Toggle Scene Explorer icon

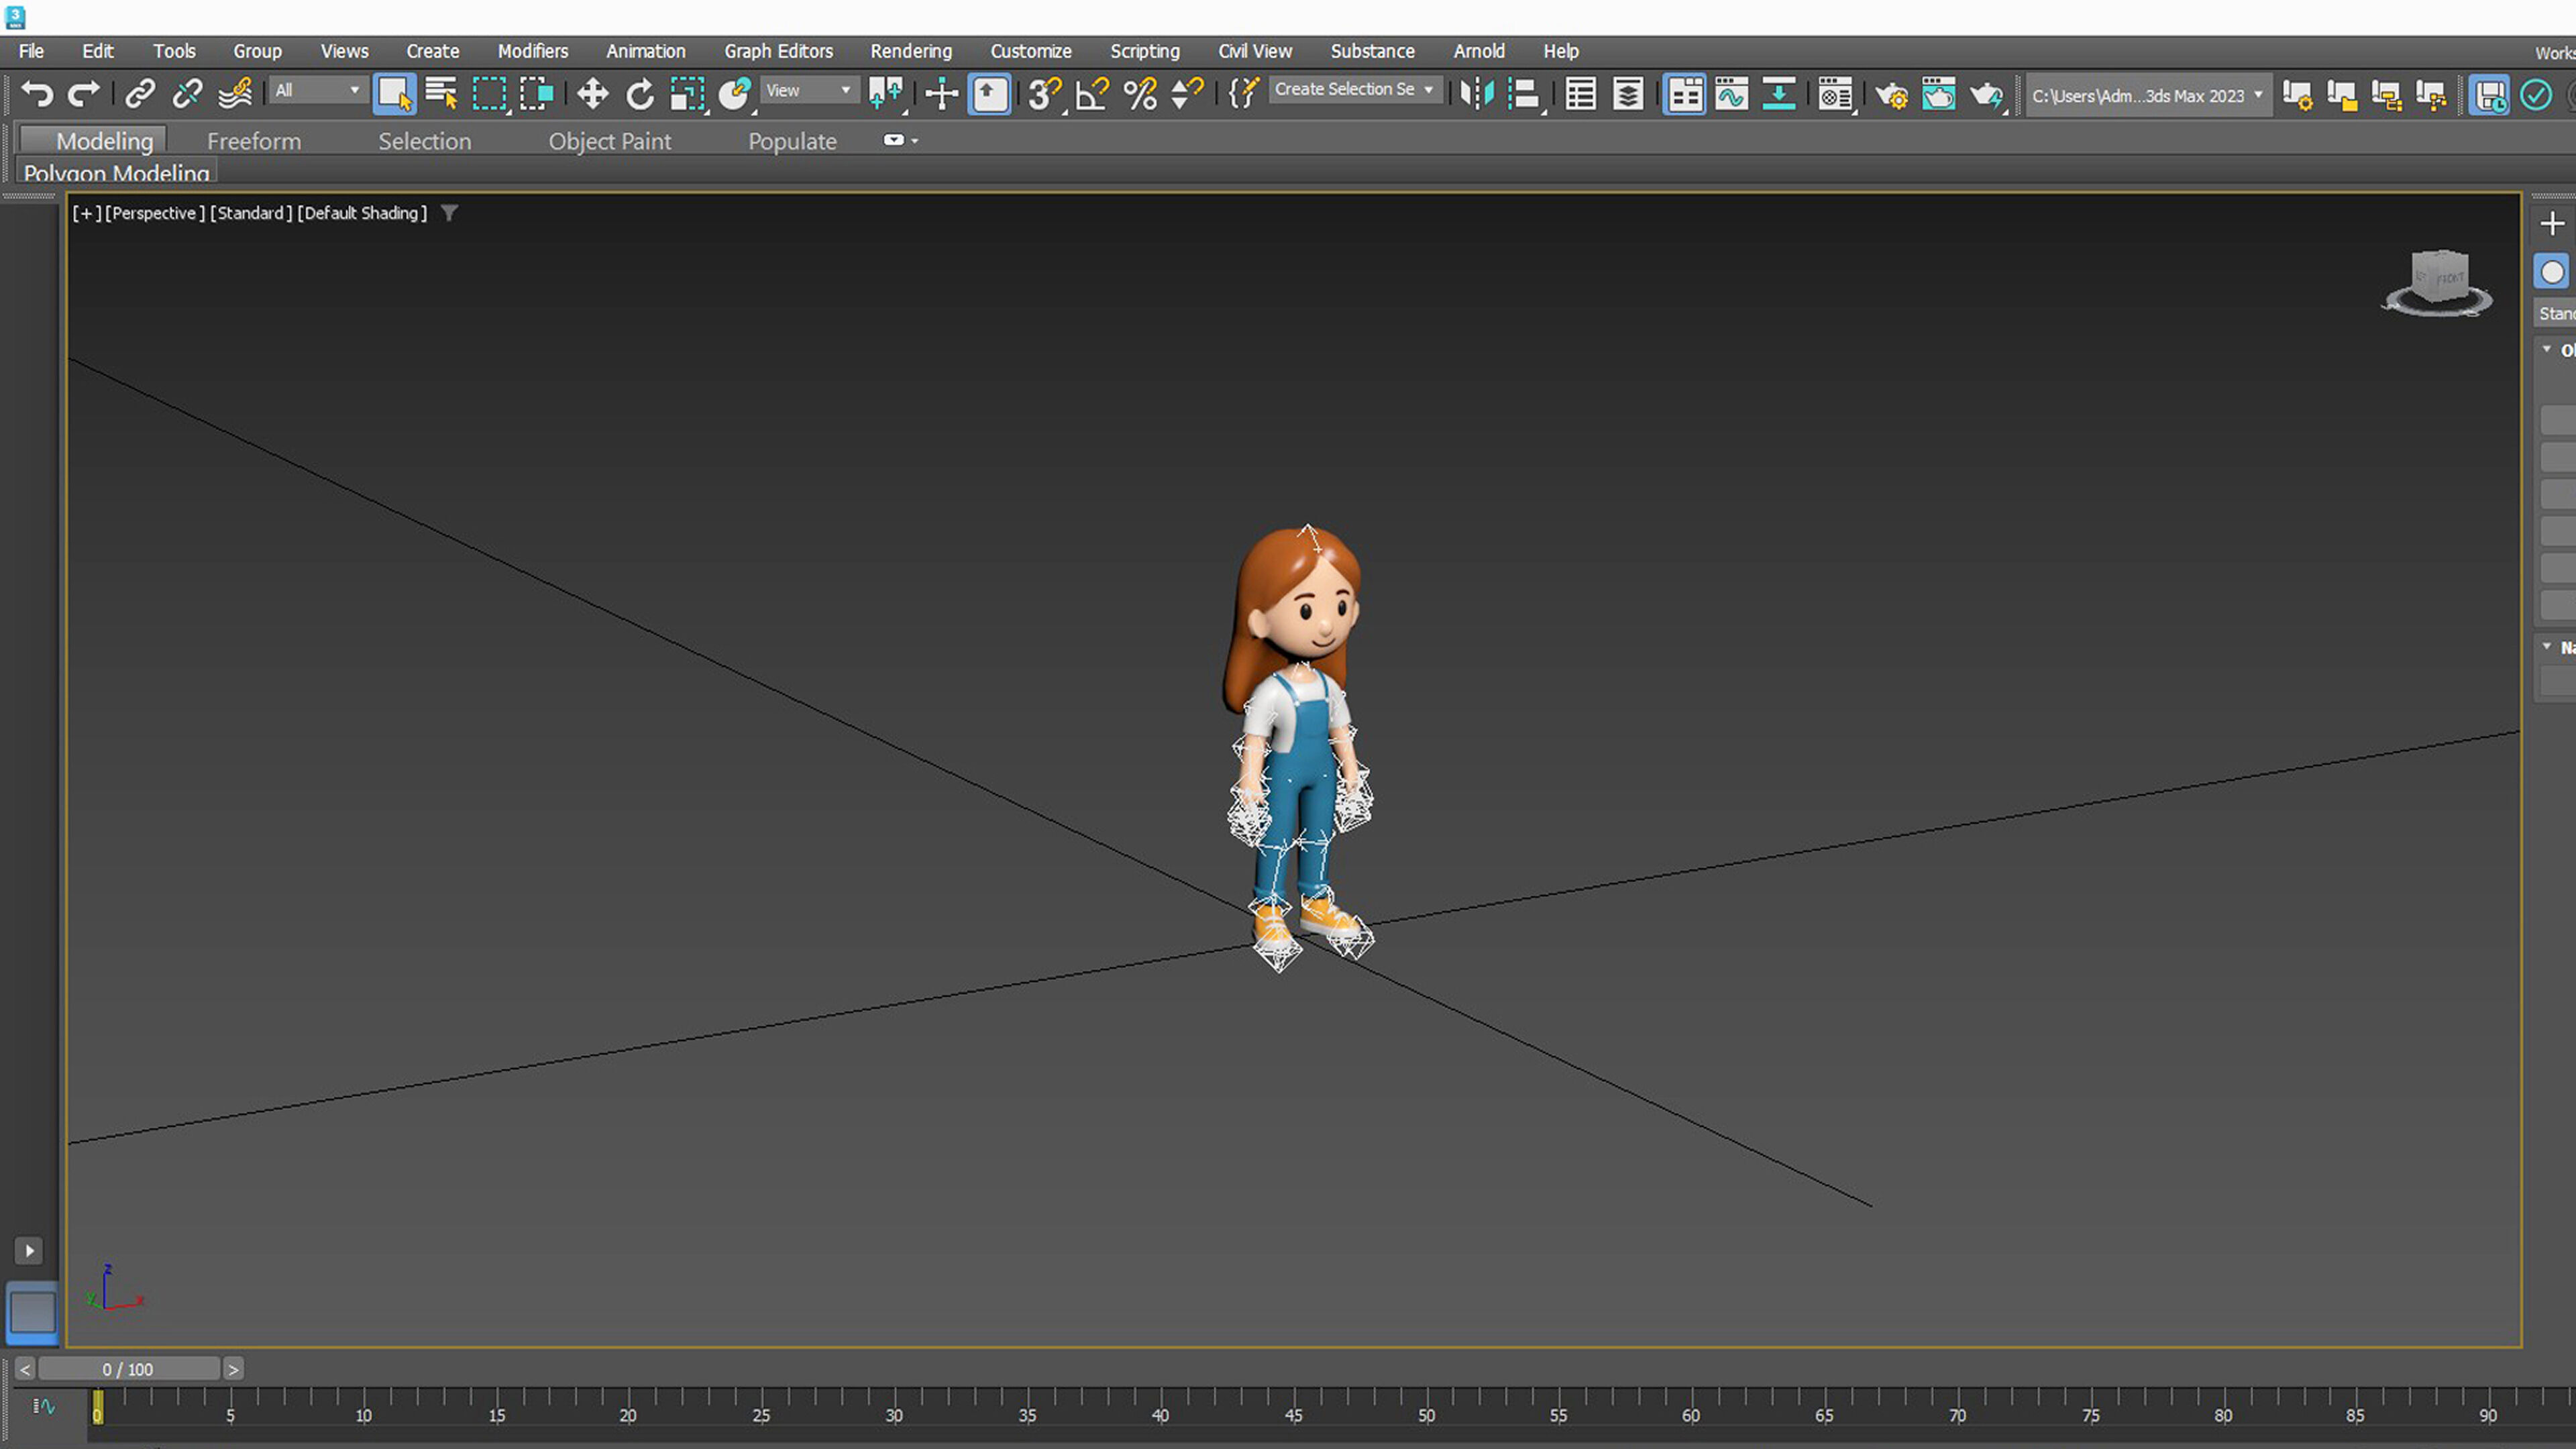1581,94
